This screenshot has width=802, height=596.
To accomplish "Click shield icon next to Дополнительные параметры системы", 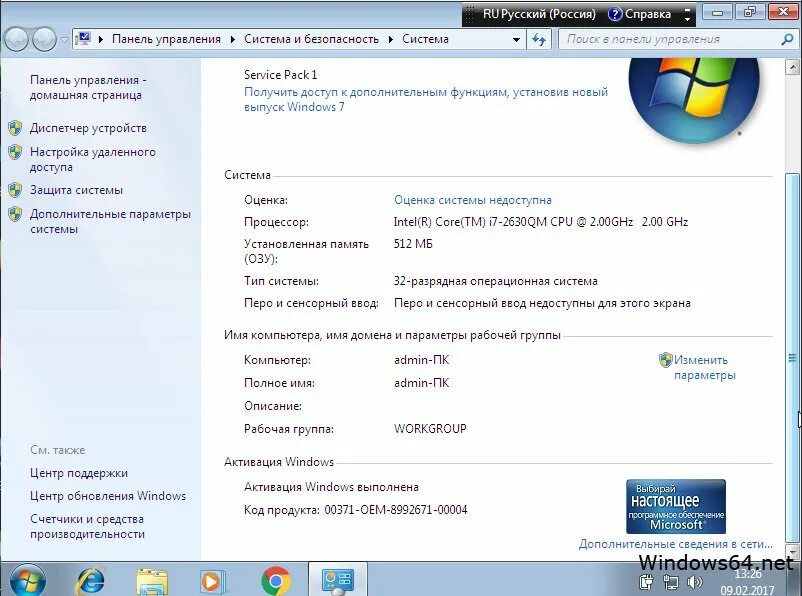I will (15, 214).
